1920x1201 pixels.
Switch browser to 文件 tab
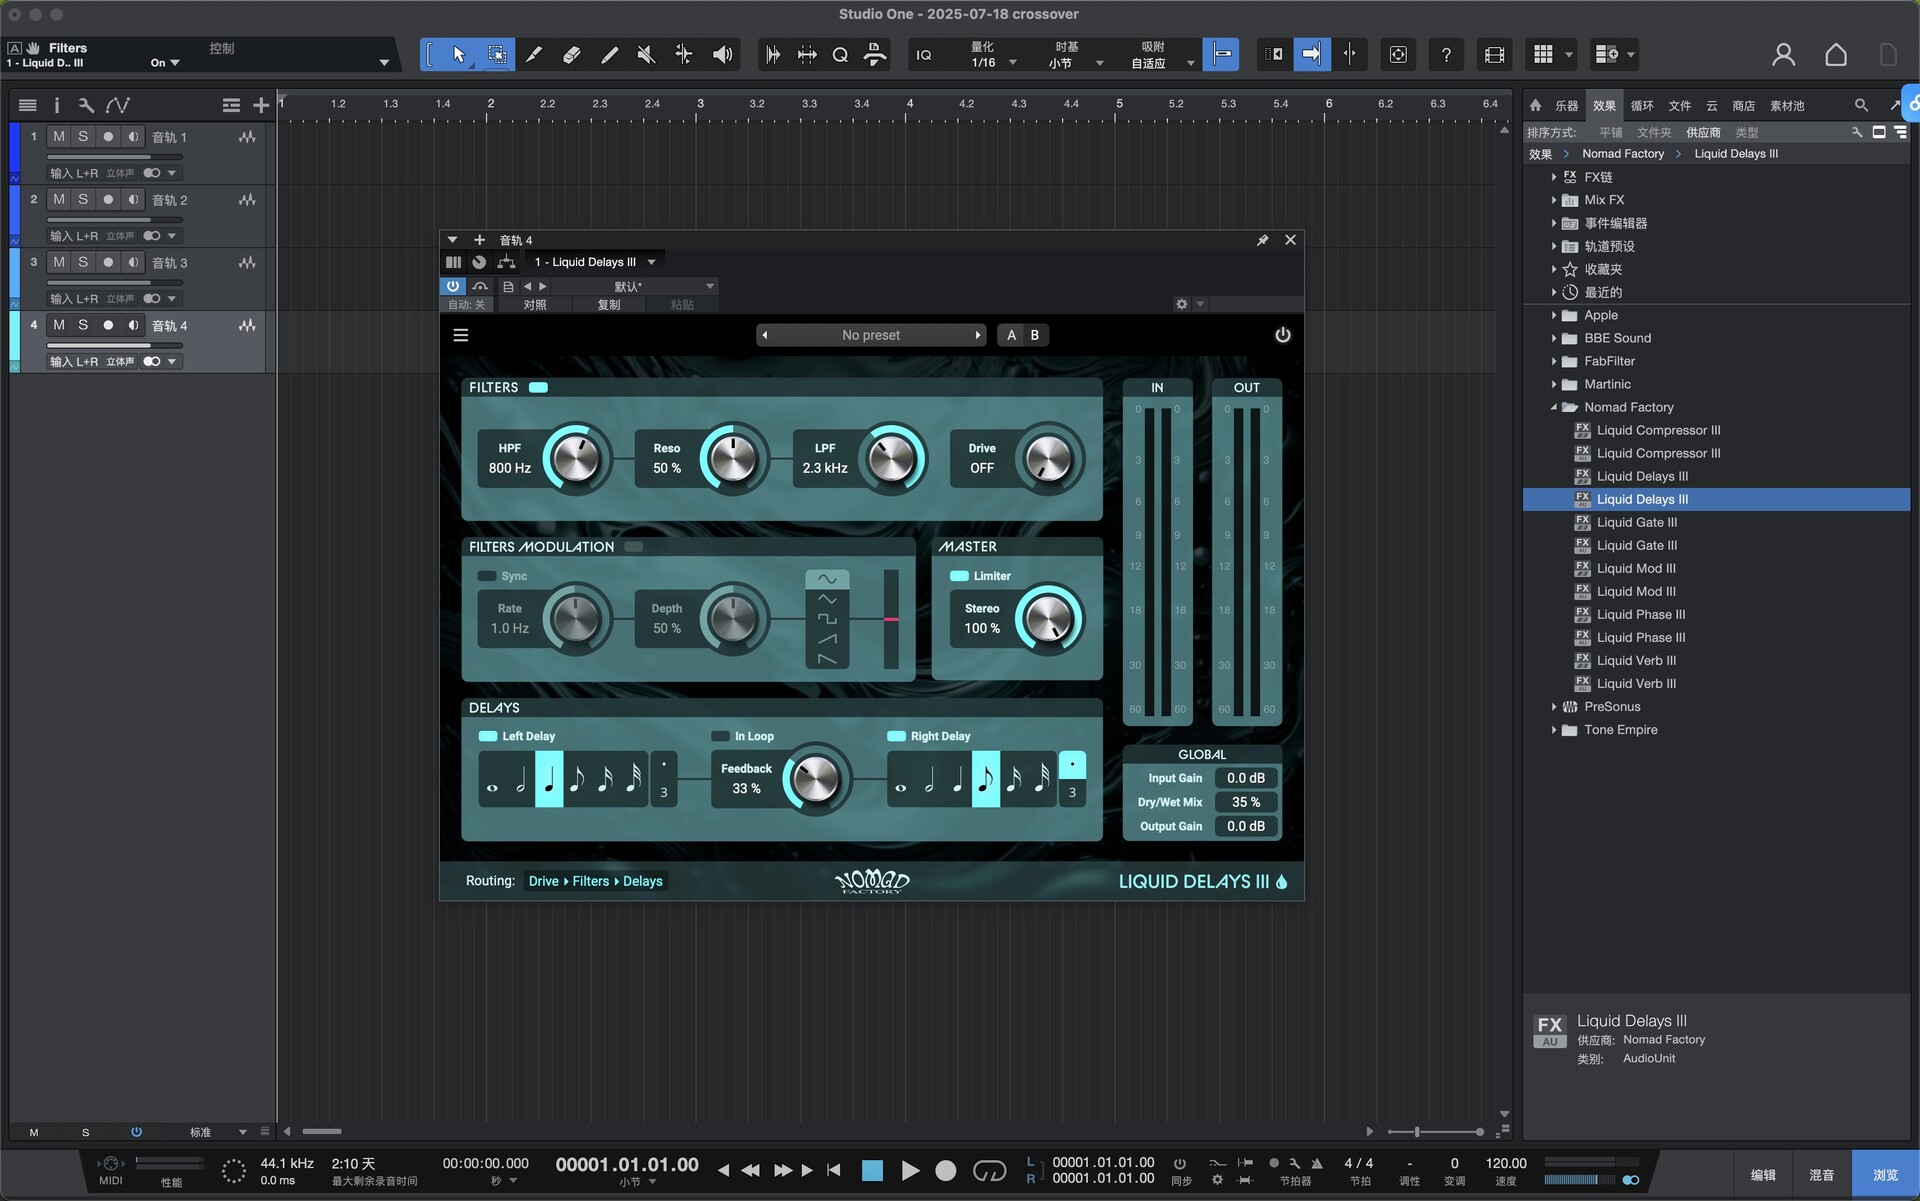[x=1680, y=105]
